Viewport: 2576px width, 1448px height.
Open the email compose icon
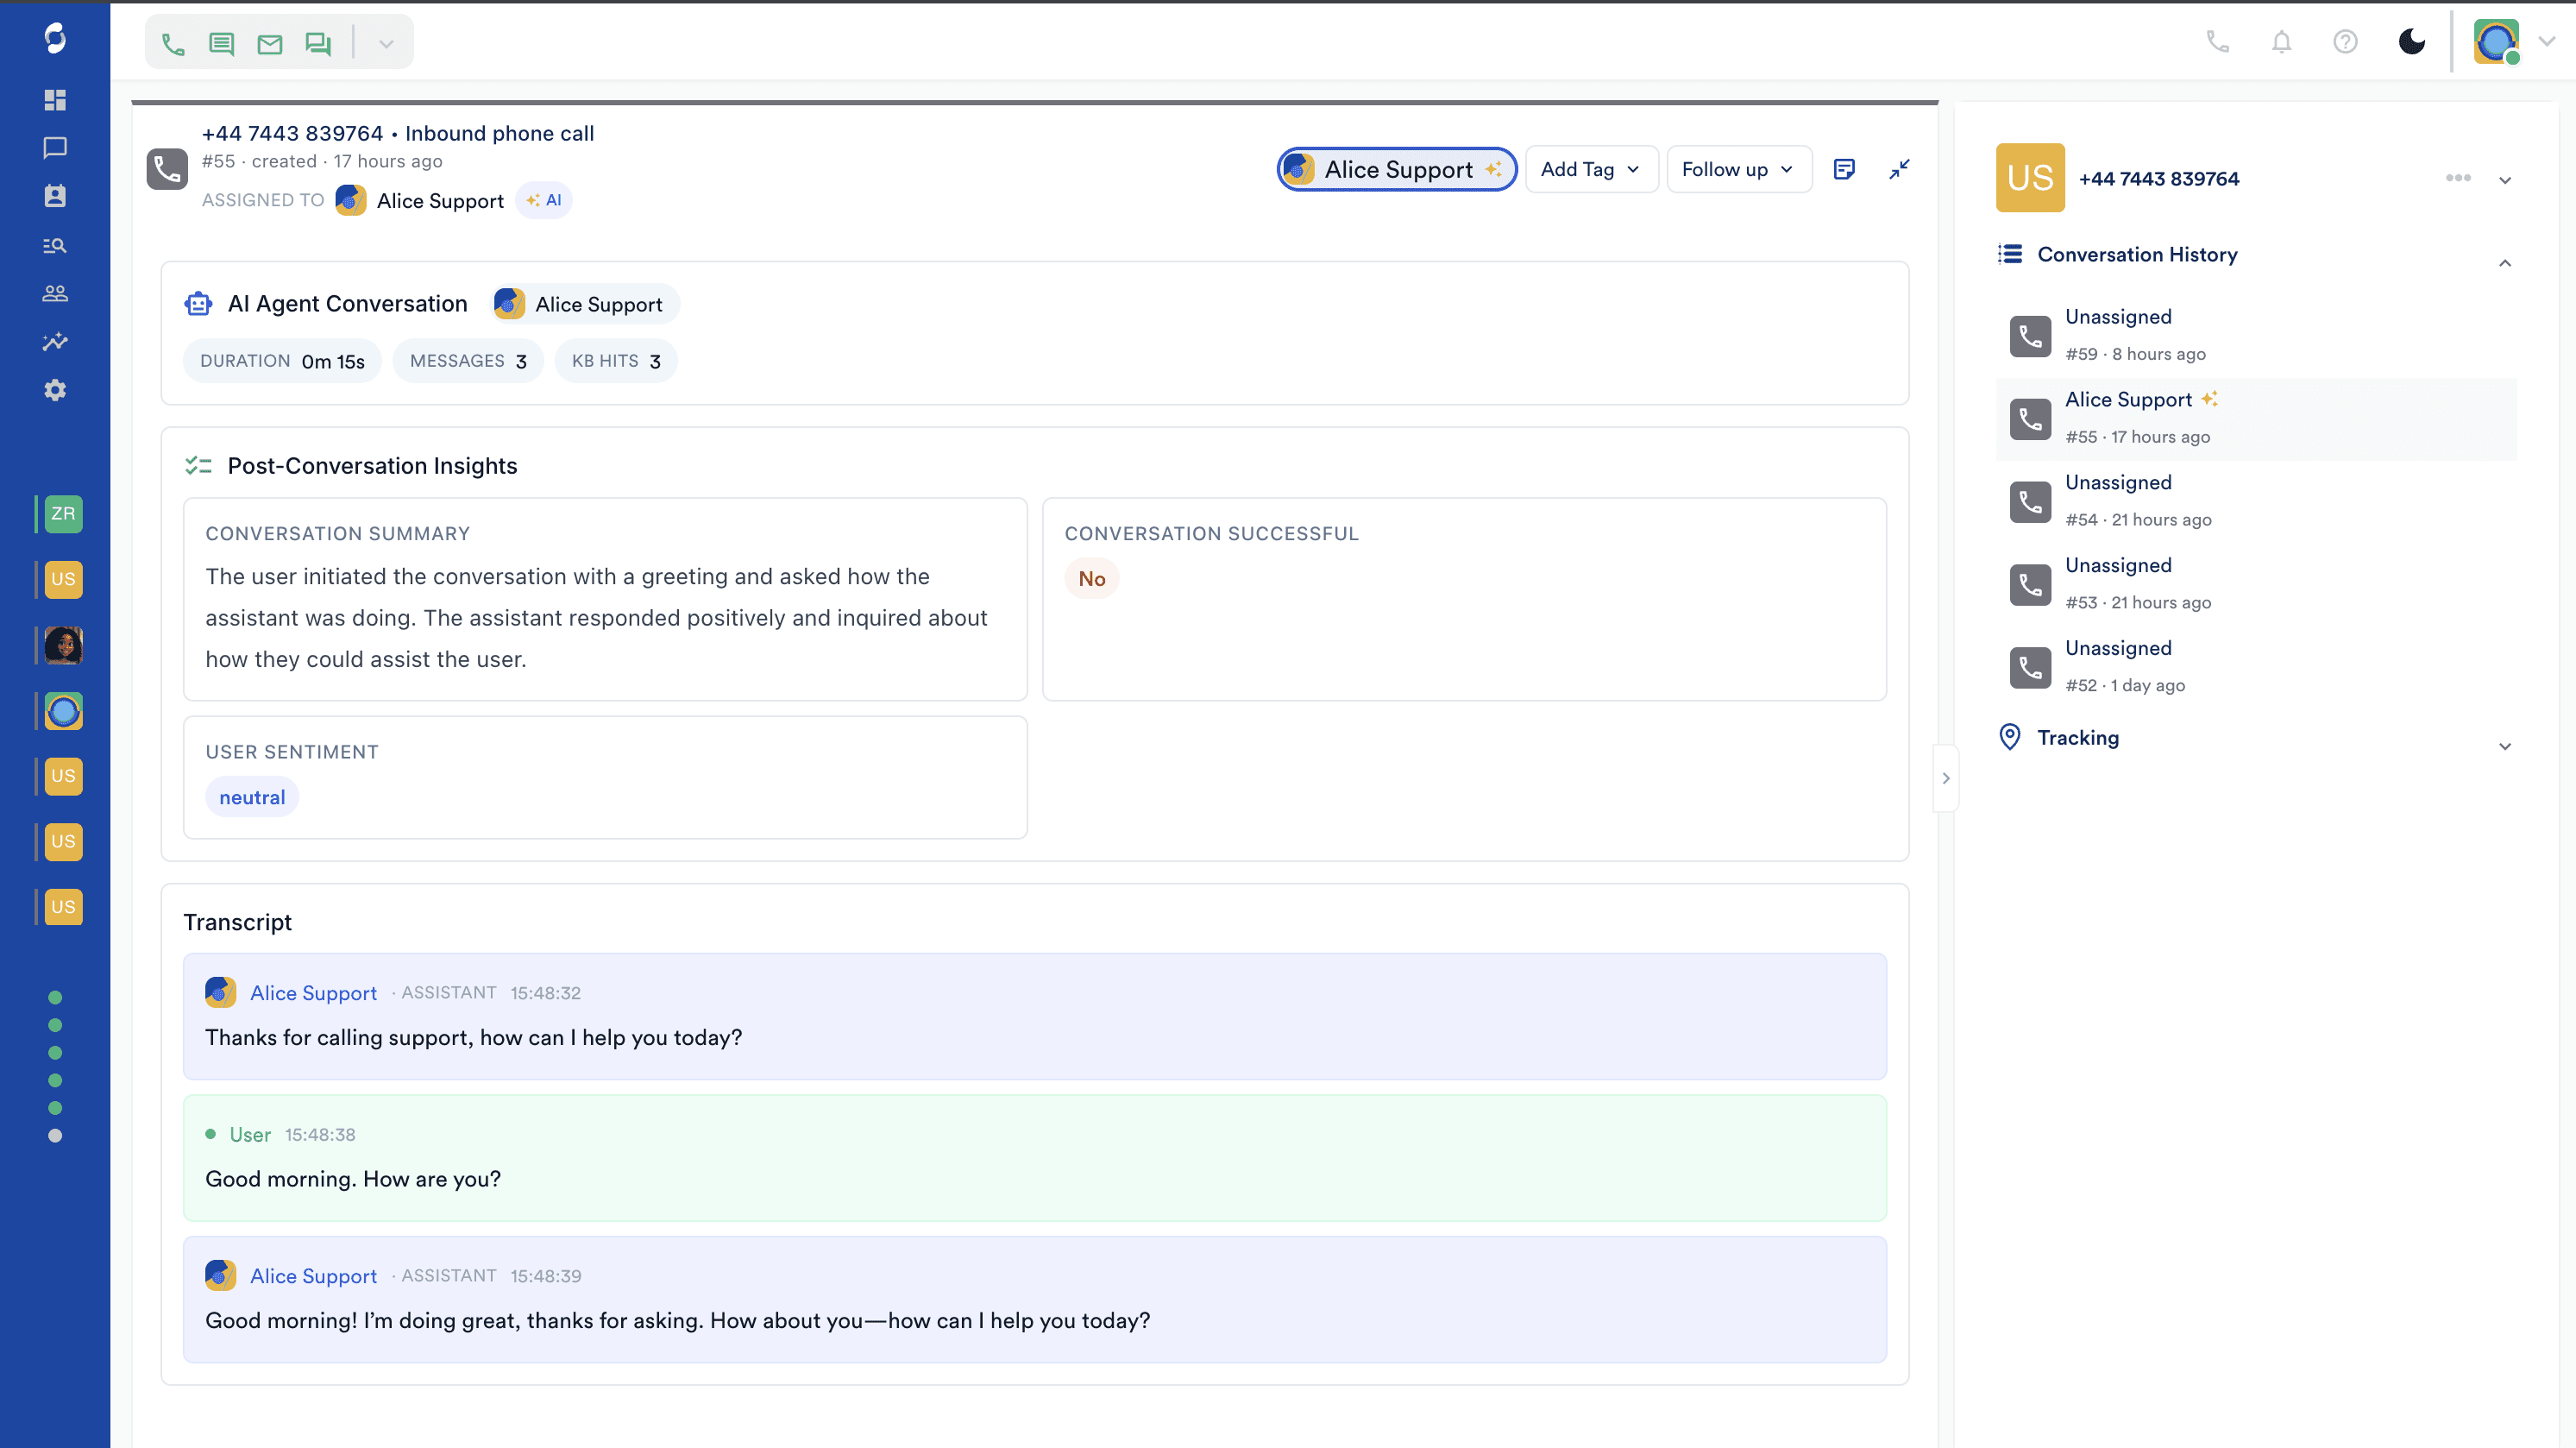coord(270,44)
